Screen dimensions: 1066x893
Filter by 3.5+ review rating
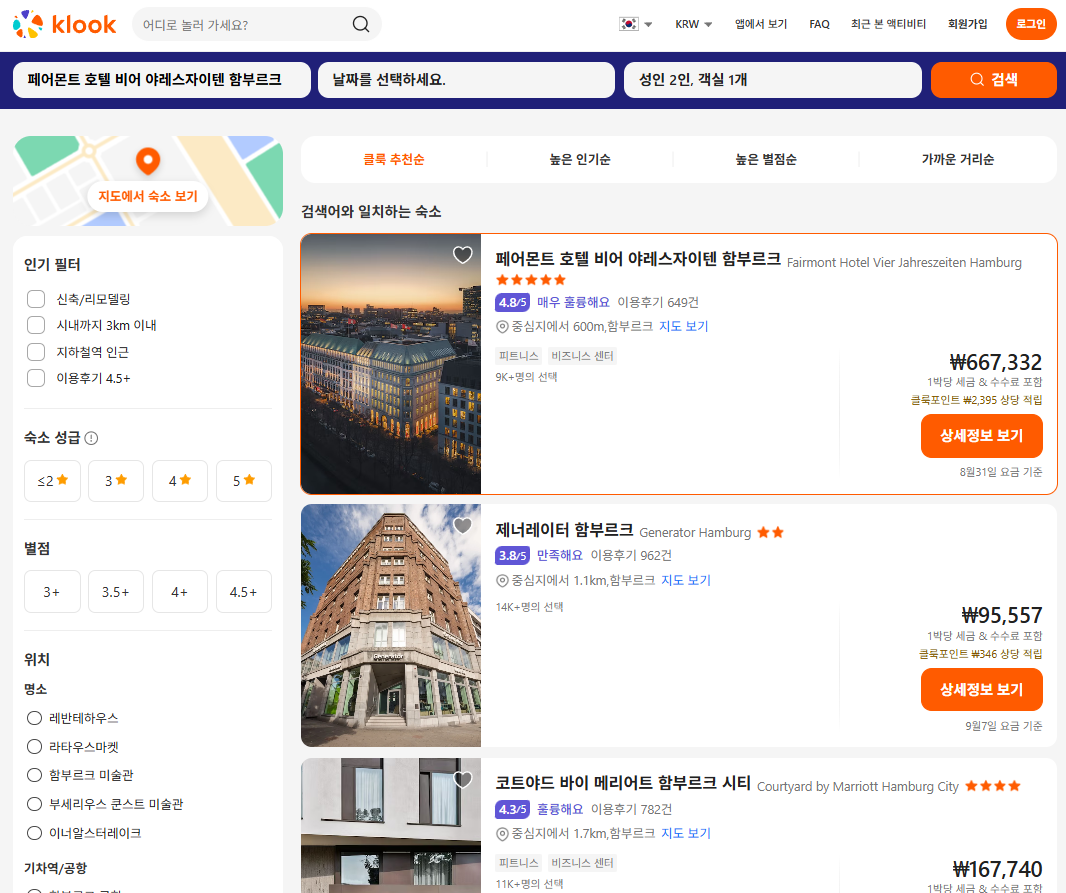coord(116,592)
